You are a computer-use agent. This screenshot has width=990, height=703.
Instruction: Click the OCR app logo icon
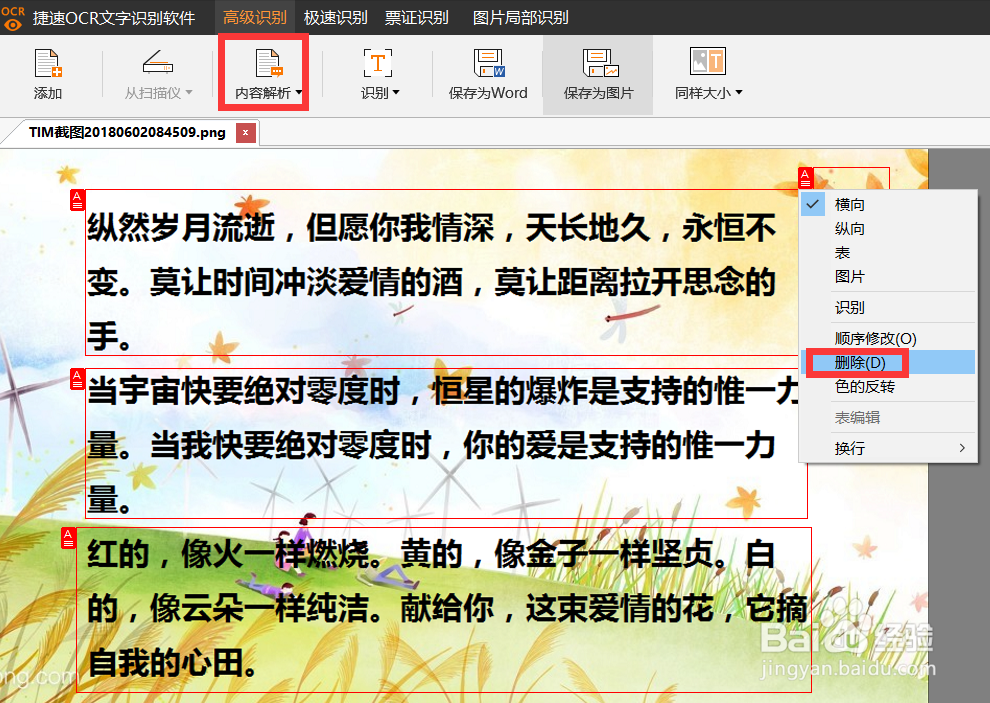tap(13, 18)
